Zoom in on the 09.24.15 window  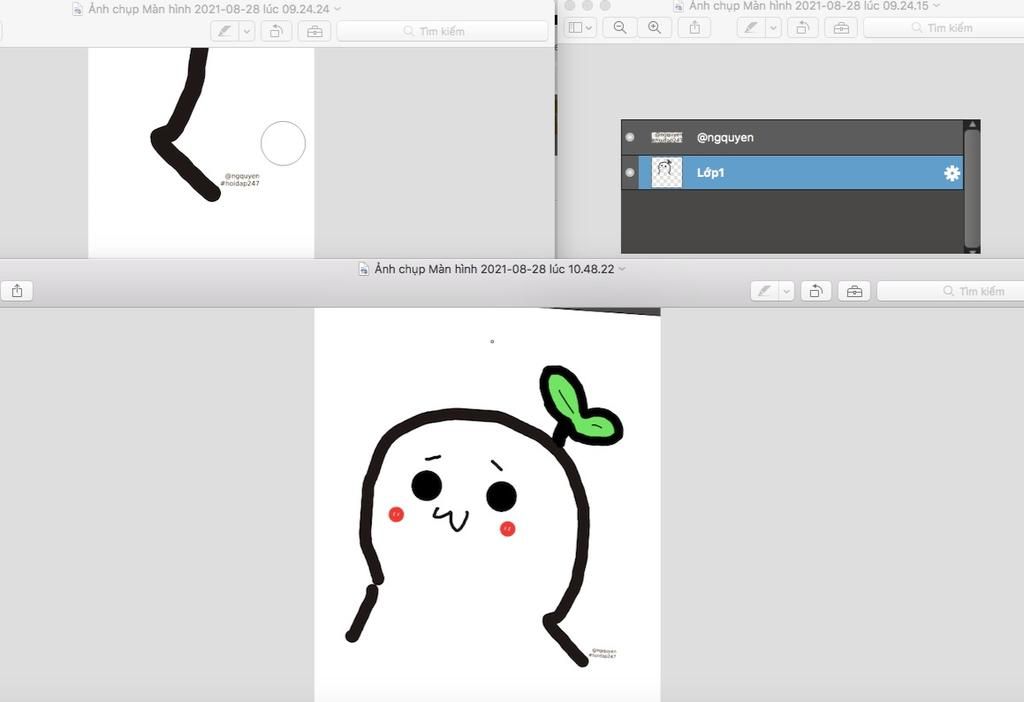654,27
